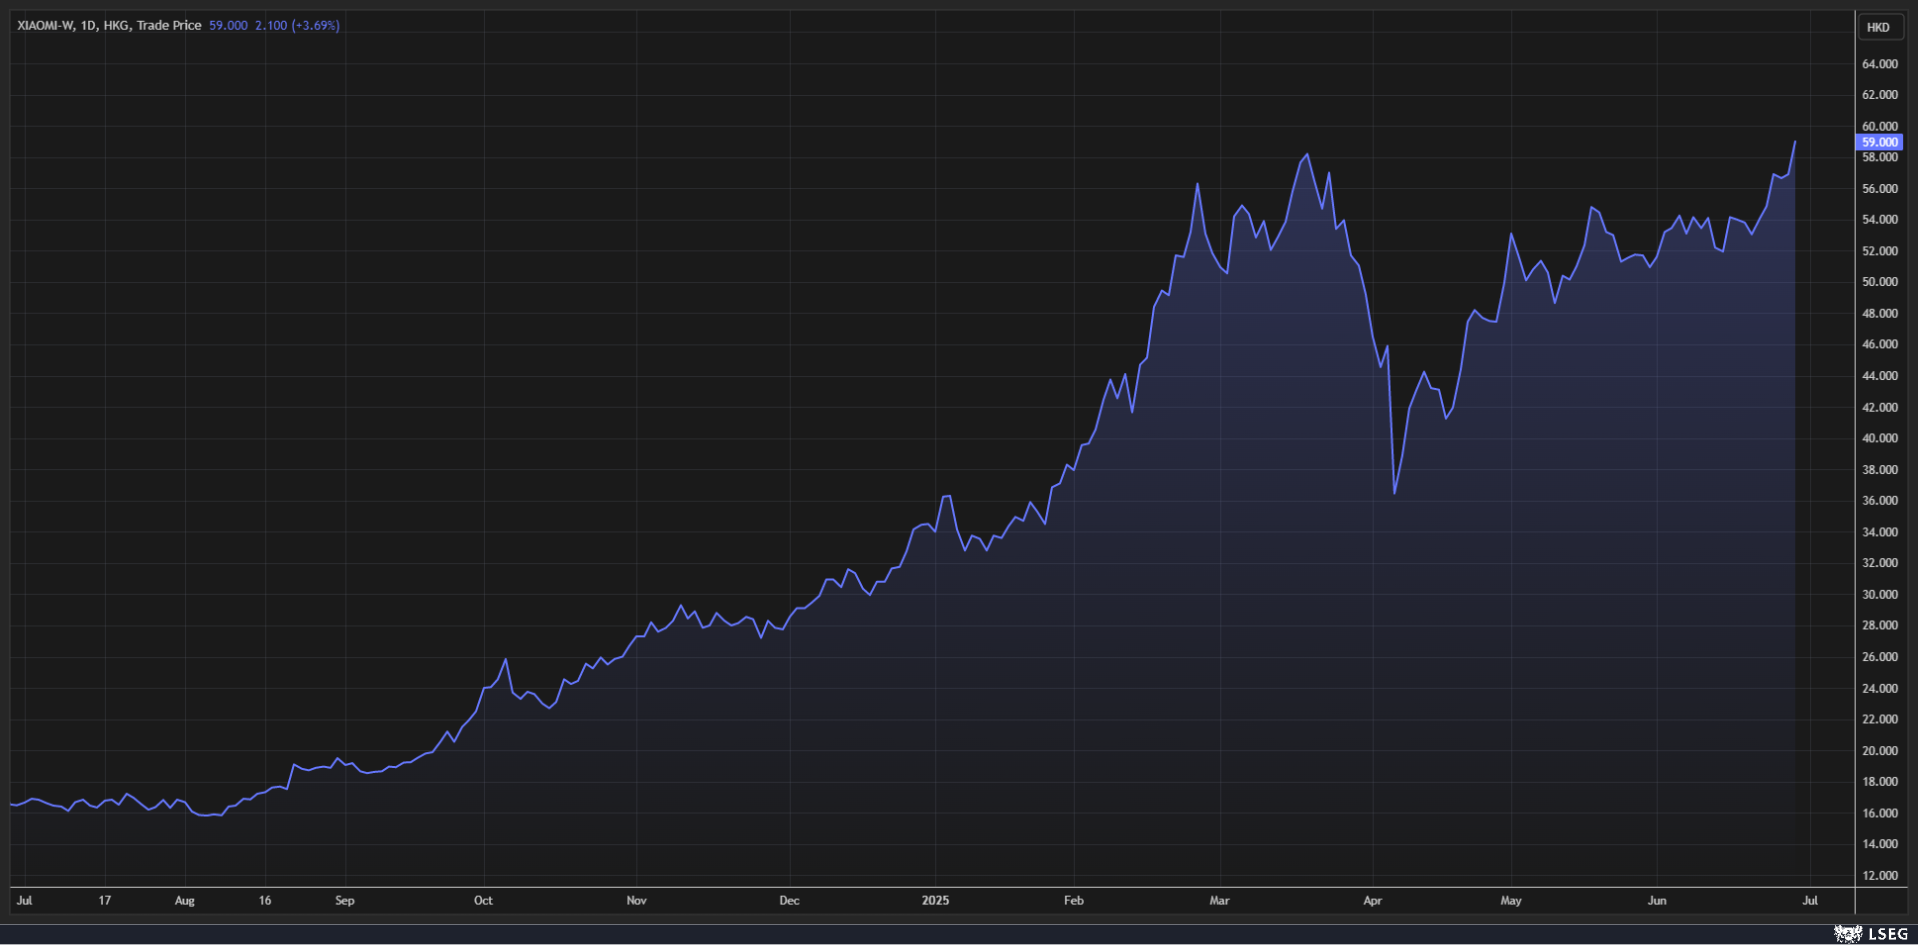Click the 34.000 price axis label
1918x945 pixels.
click(1879, 532)
